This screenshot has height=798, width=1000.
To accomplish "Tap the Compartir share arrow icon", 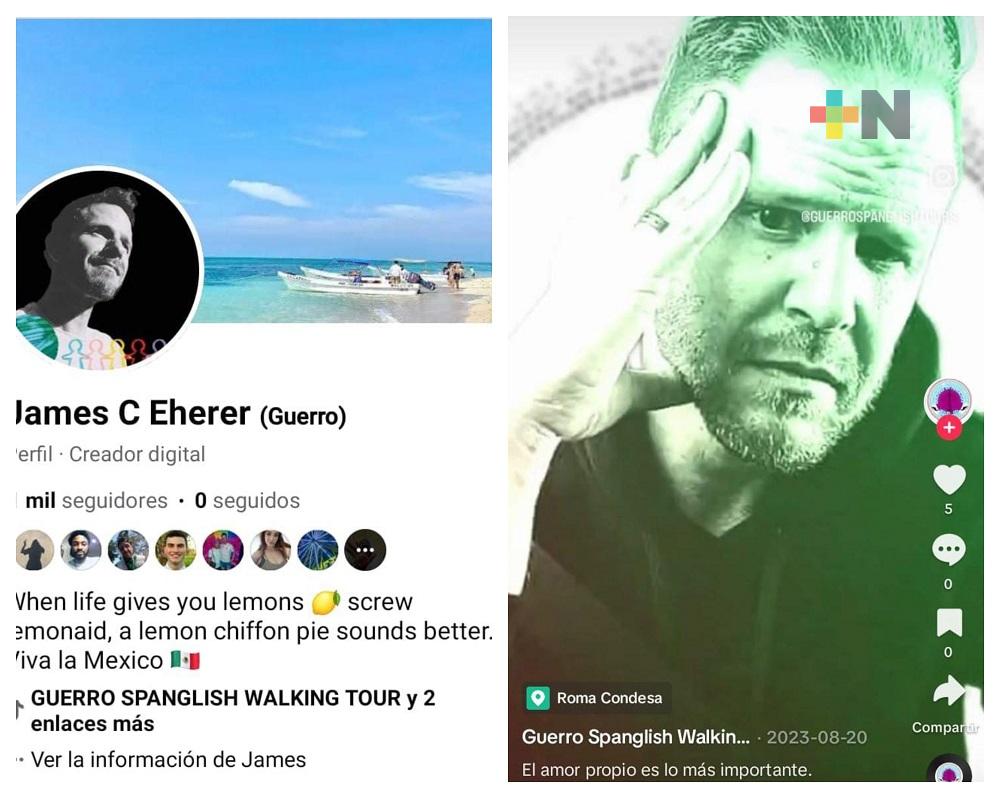I will (948, 690).
